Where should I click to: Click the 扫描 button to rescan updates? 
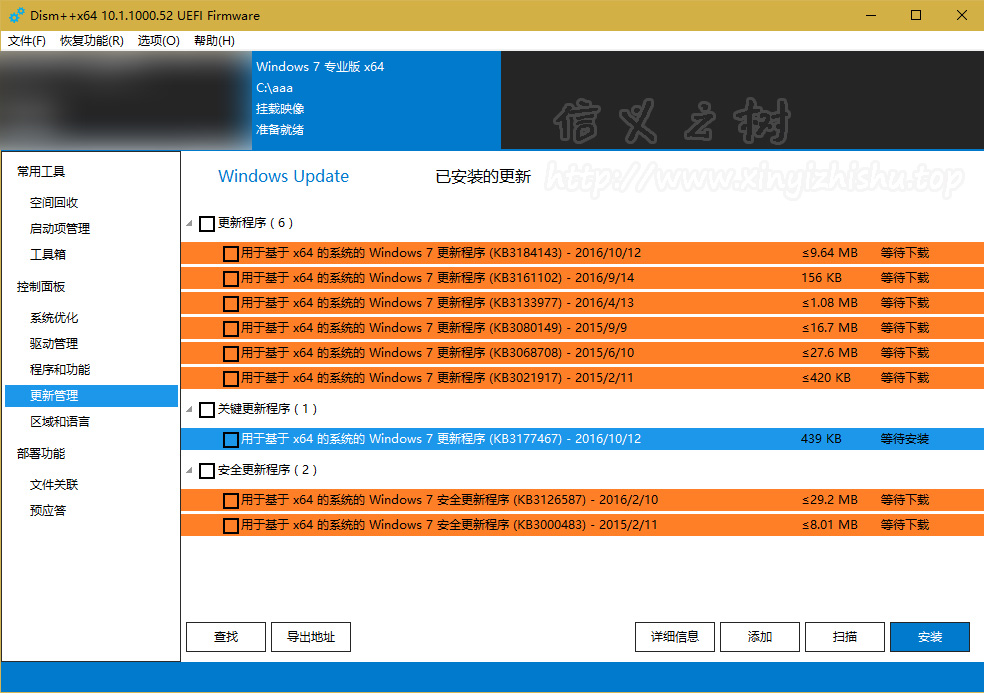pyautogui.click(x=844, y=637)
